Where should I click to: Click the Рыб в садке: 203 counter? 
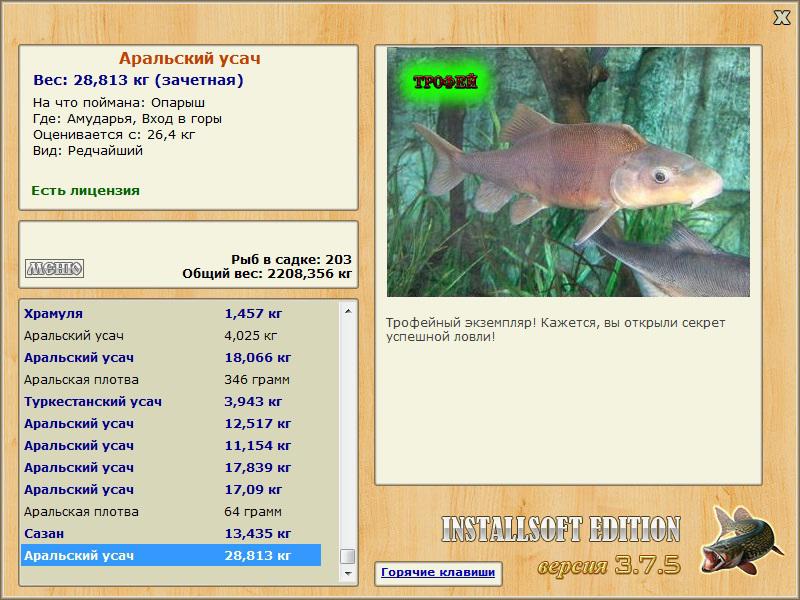pyautogui.click(x=291, y=259)
